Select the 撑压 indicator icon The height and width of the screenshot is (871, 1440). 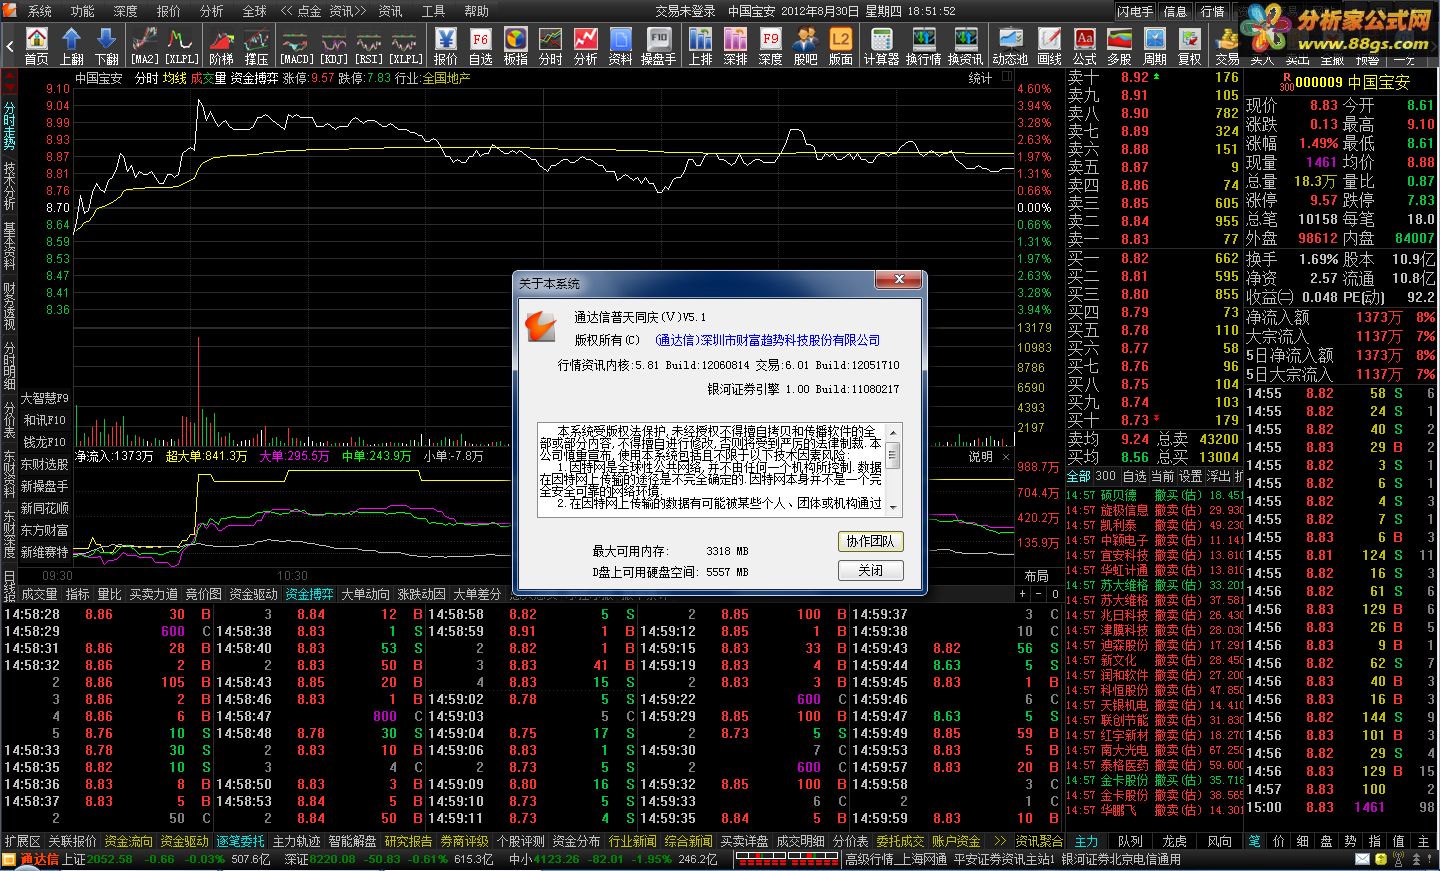tap(257, 46)
